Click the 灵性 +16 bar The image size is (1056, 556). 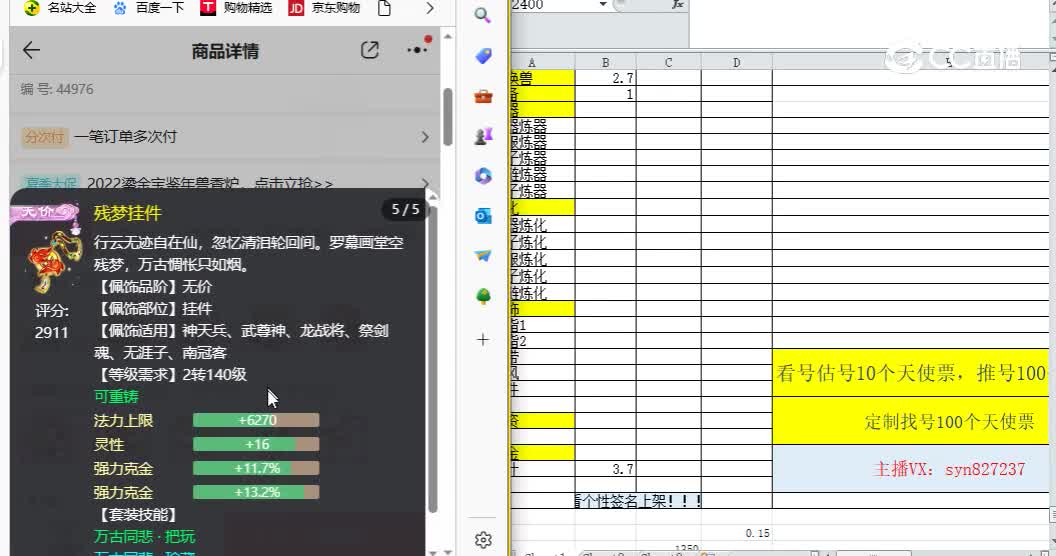click(x=256, y=444)
